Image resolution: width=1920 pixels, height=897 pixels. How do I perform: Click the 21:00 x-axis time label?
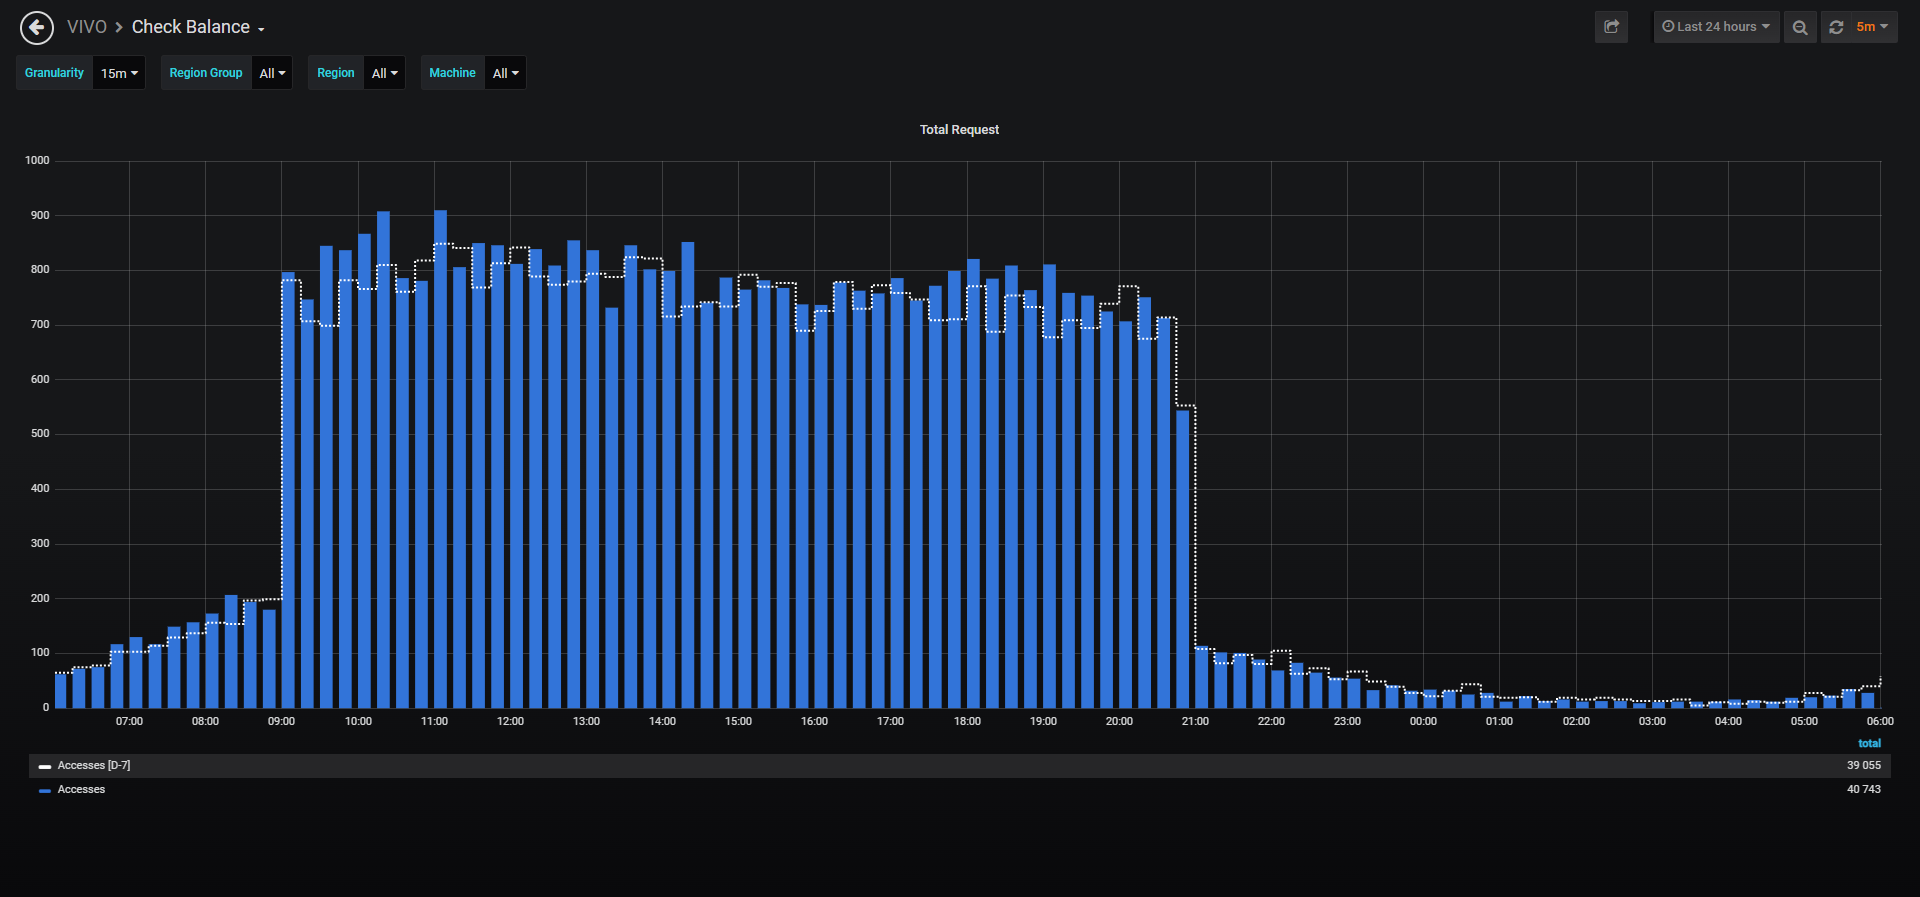pyautogui.click(x=1195, y=721)
